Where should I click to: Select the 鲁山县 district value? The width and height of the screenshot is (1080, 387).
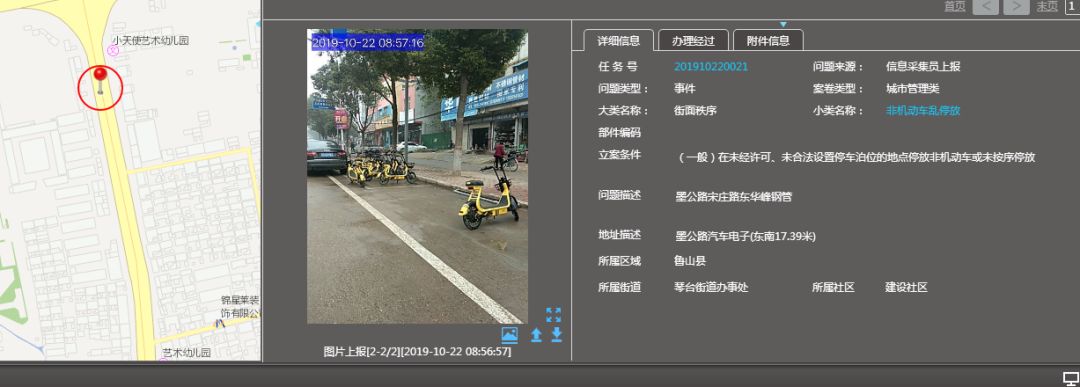tap(690, 261)
